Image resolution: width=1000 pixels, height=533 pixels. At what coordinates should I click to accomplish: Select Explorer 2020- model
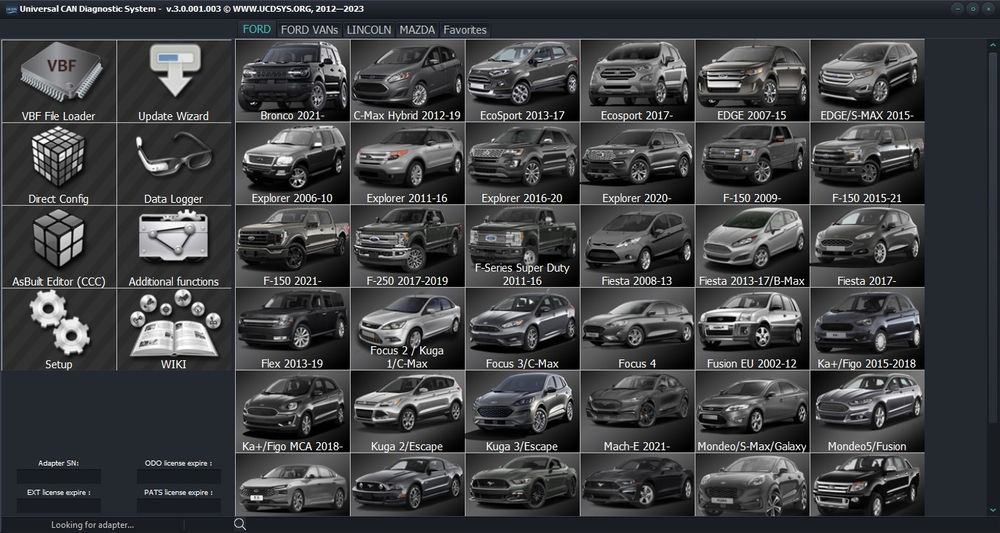click(x=637, y=164)
